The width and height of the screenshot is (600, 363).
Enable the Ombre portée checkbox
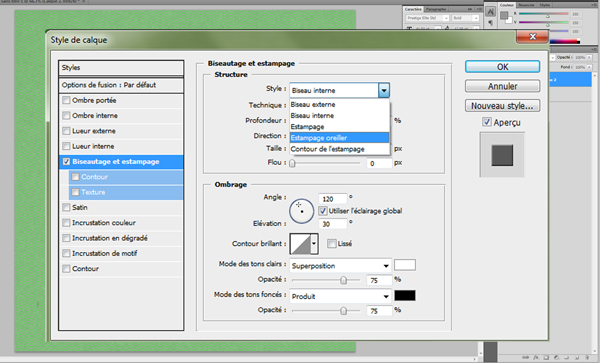66,100
